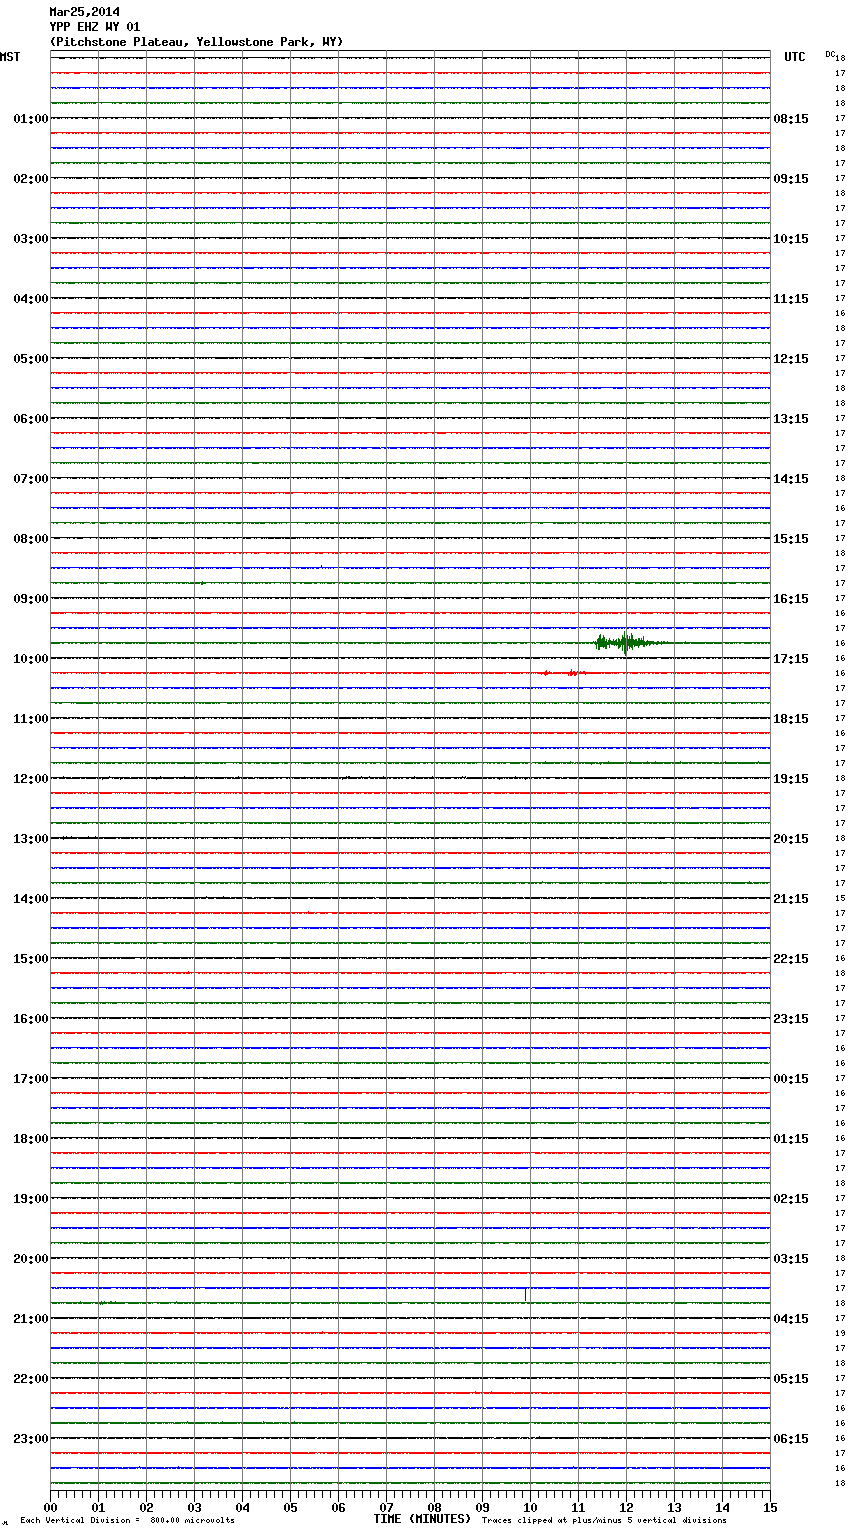
Task: Click the 05 minute tick on bottom axis
Action: pyautogui.click(x=290, y=1507)
